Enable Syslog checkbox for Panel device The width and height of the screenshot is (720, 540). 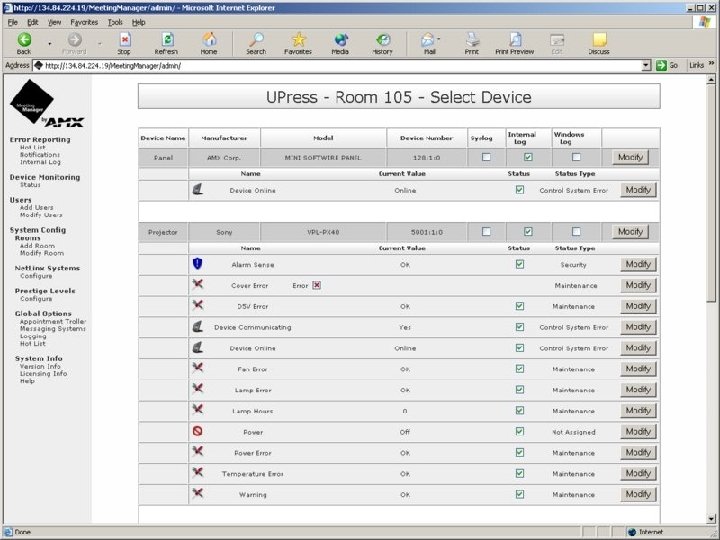tap(486, 157)
